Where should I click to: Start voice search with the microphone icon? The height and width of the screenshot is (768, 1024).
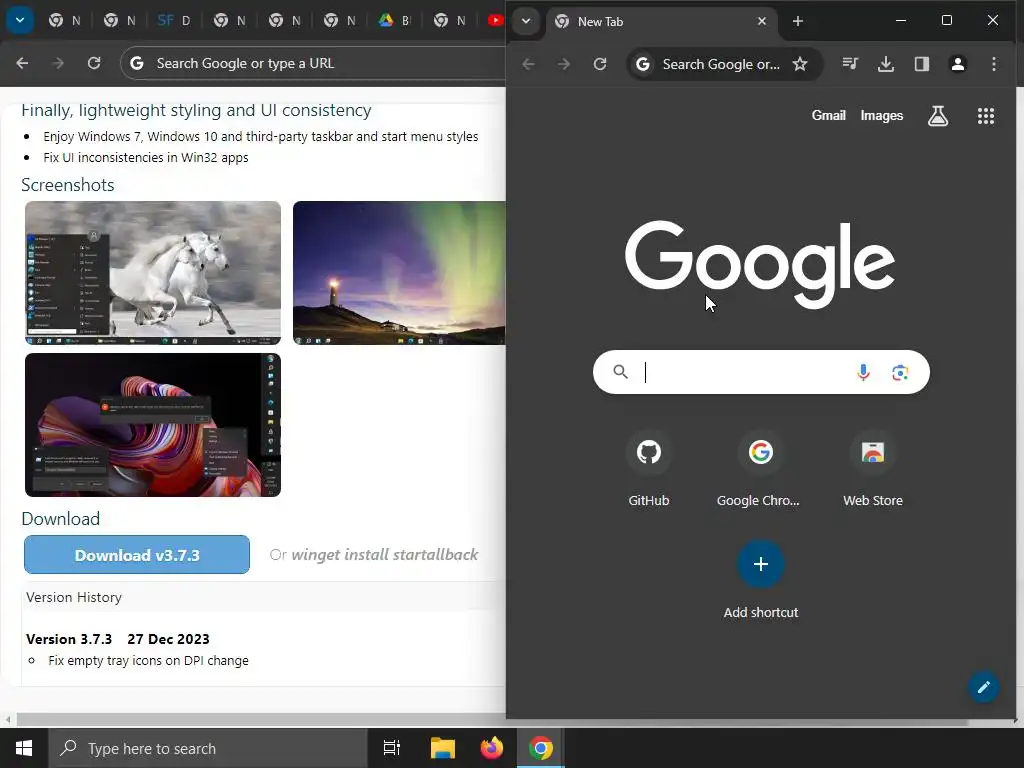point(863,372)
